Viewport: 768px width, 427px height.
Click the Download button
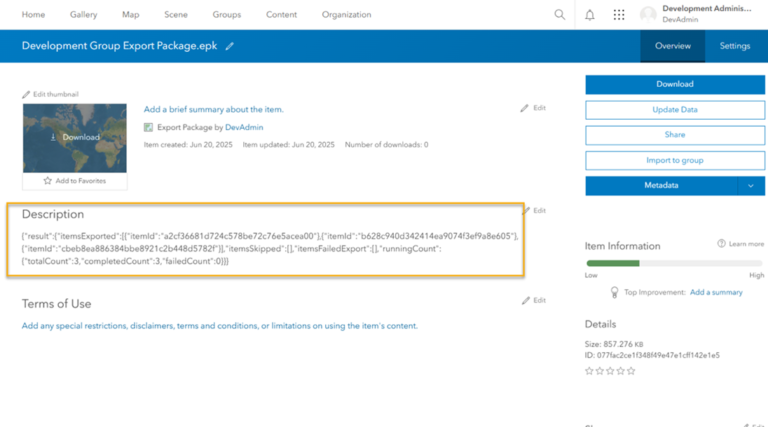675,84
